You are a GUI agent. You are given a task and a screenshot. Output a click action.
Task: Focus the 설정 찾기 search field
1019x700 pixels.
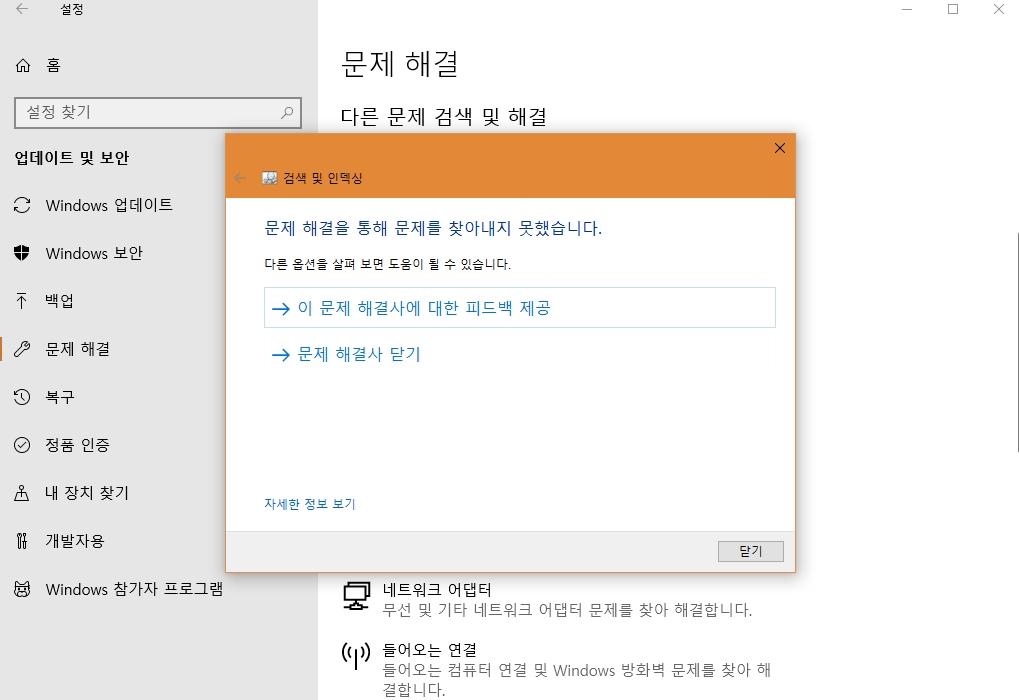(158, 113)
